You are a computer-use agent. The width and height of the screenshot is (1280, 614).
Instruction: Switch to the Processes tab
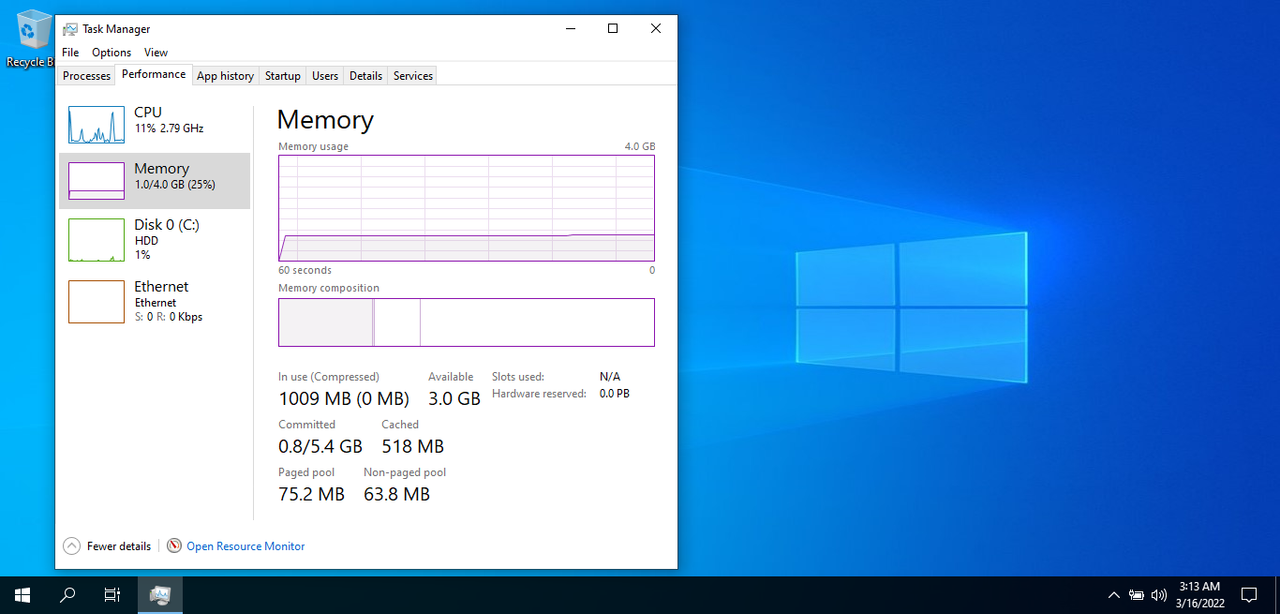(87, 76)
